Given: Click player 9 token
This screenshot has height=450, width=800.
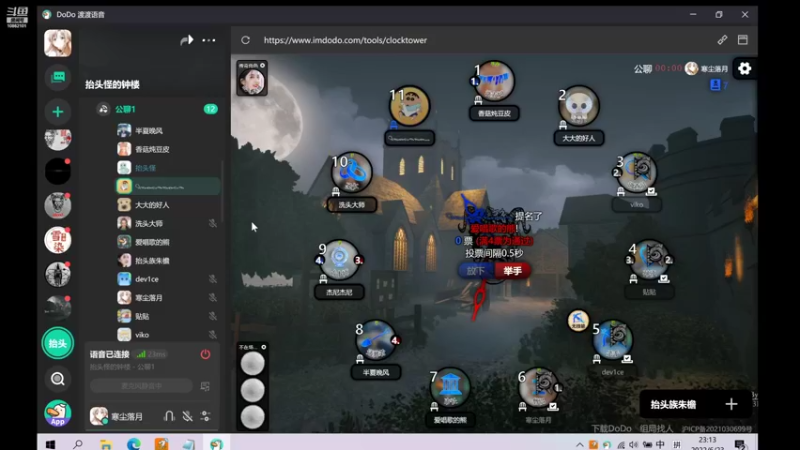Looking at the screenshot, I should tap(339, 260).
